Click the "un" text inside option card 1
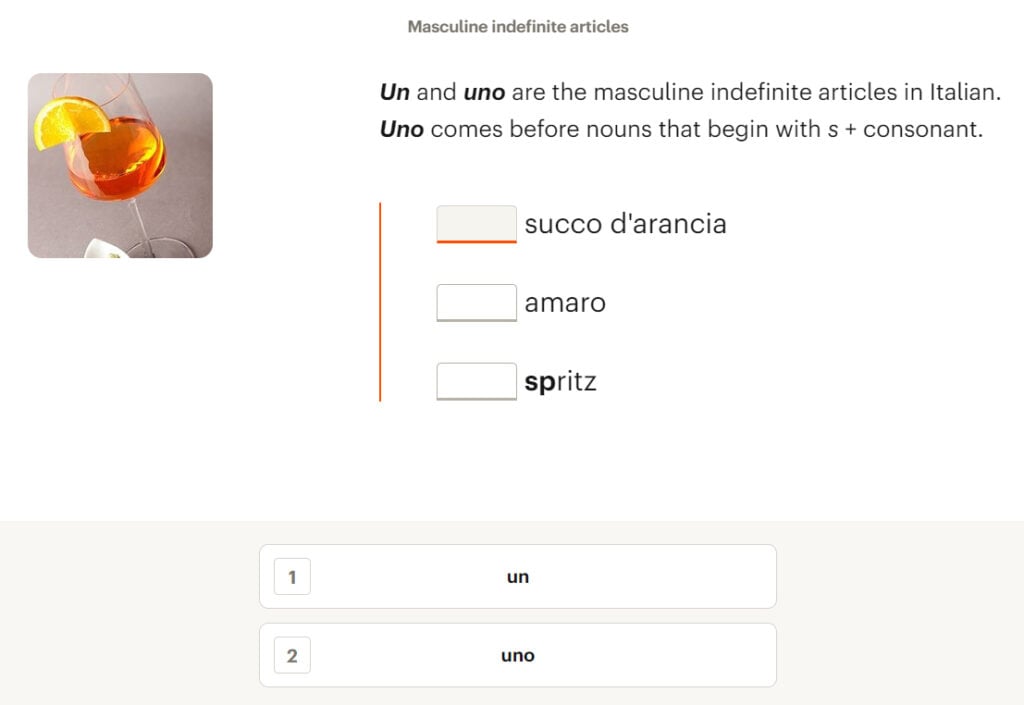This screenshot has height=705, width=1024. [518, 576]
